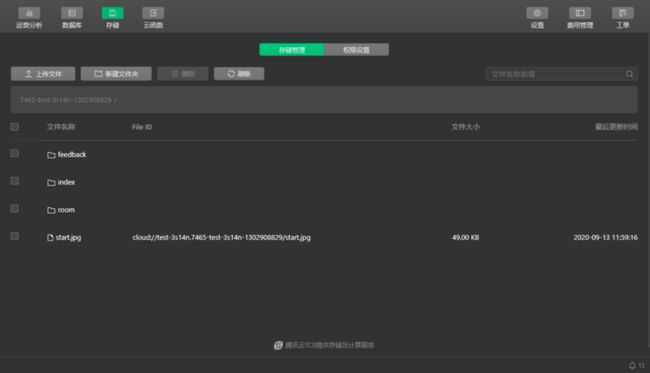This screenshot has height=373, width=650.
Task: Open the feedback folder
Action: pos(67,155)
